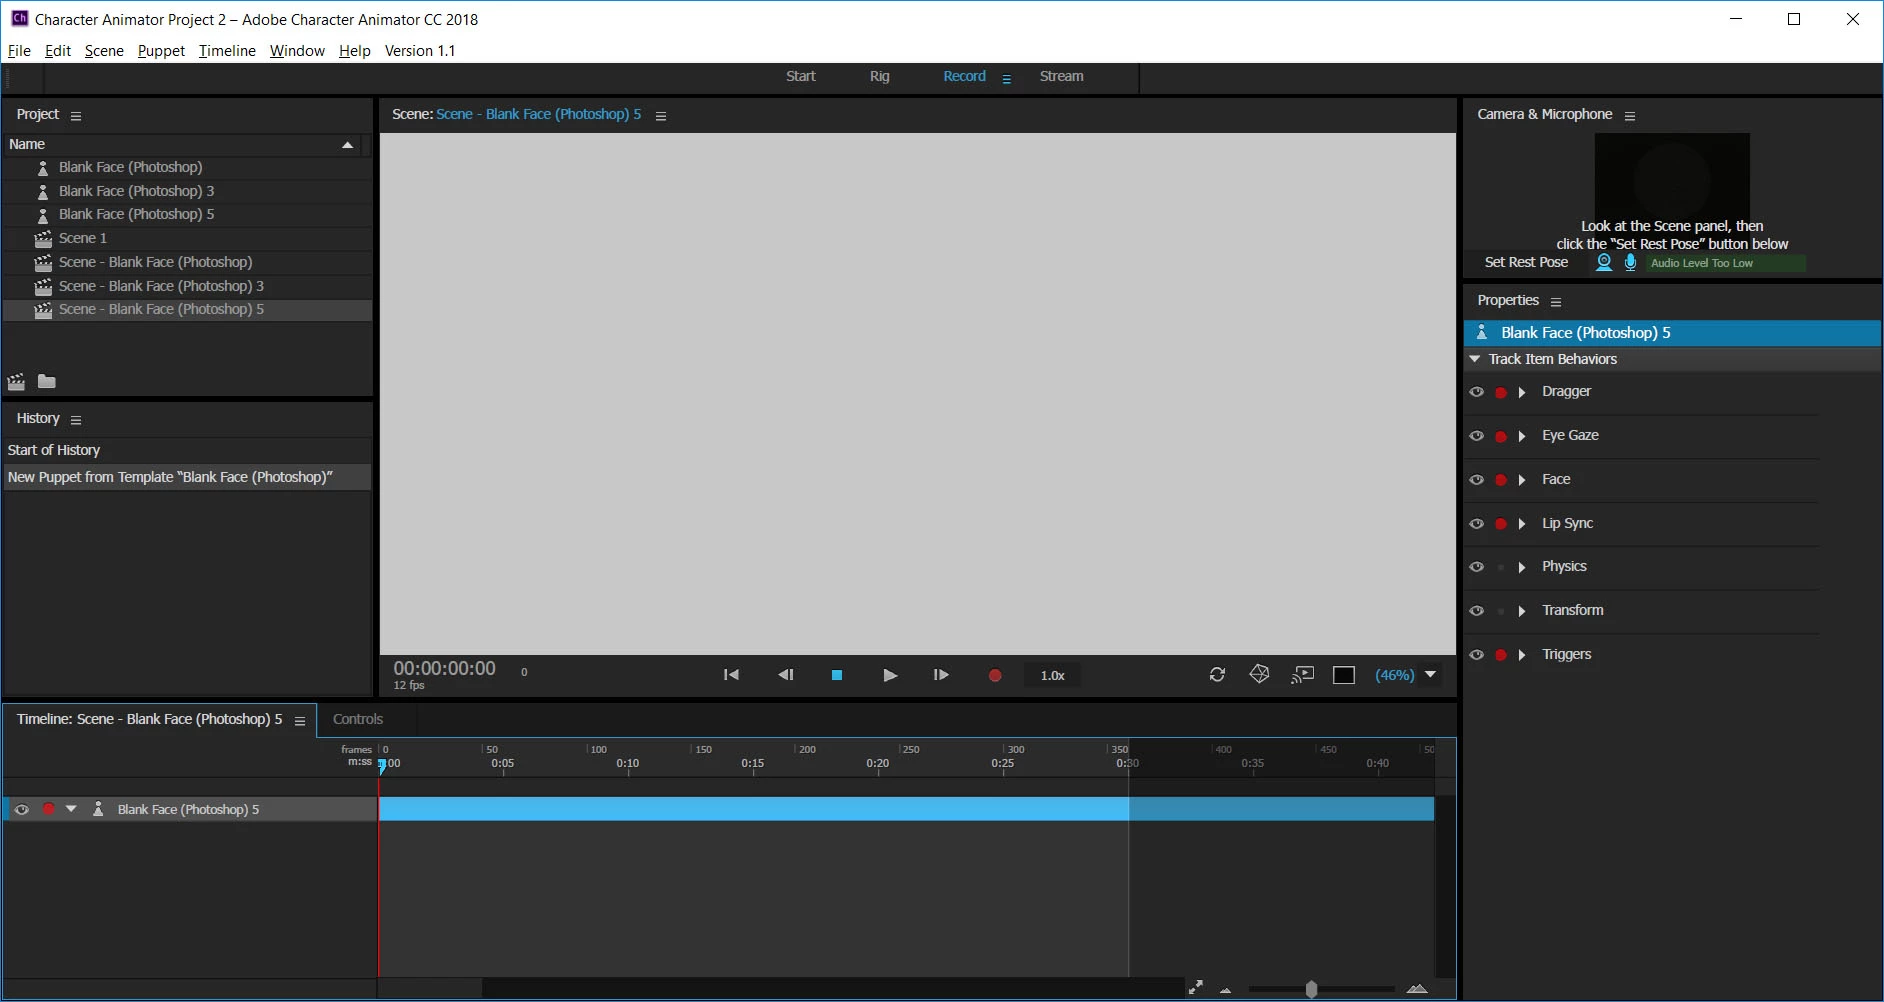Click the scene icon beside Scene 1
1884x1002 pixels.
[x=43, y=238]
